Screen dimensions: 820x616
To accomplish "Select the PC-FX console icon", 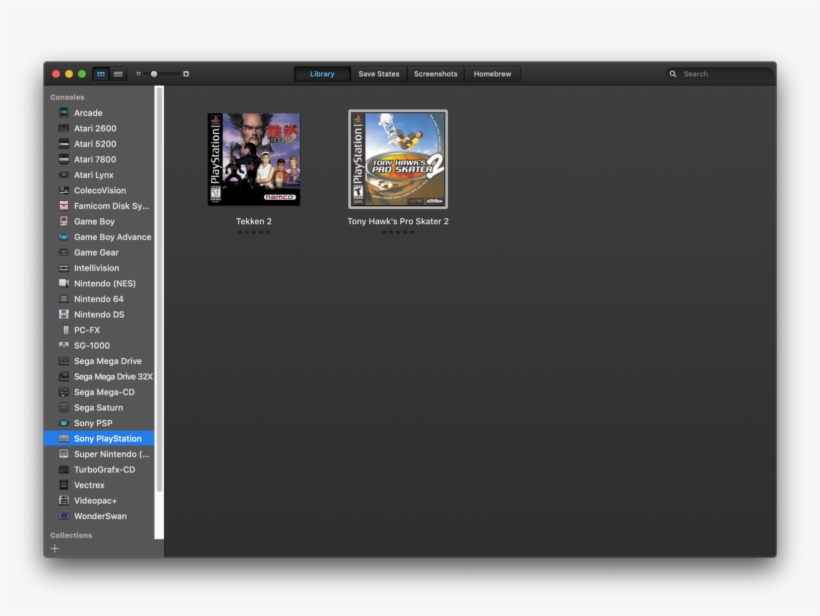I will tap(65, 330).
